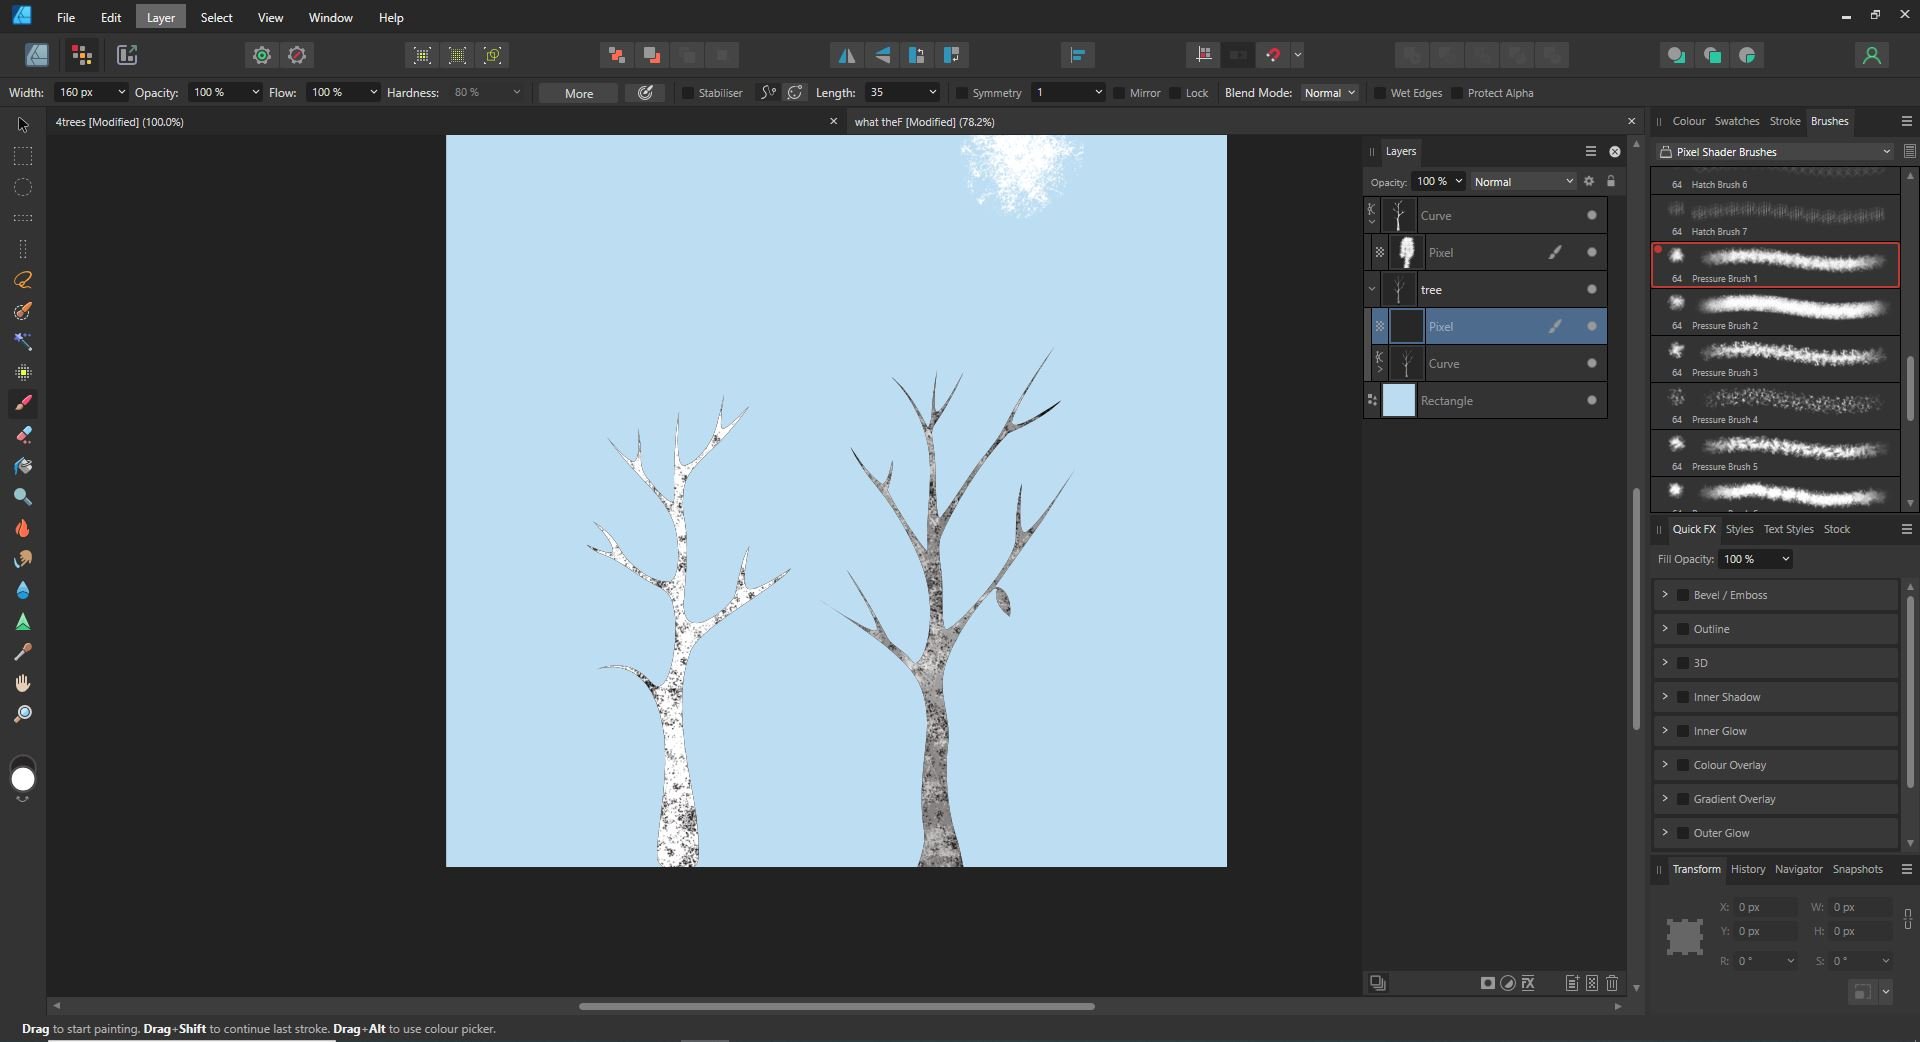Click the pressure controls size icon

[646, 93]
